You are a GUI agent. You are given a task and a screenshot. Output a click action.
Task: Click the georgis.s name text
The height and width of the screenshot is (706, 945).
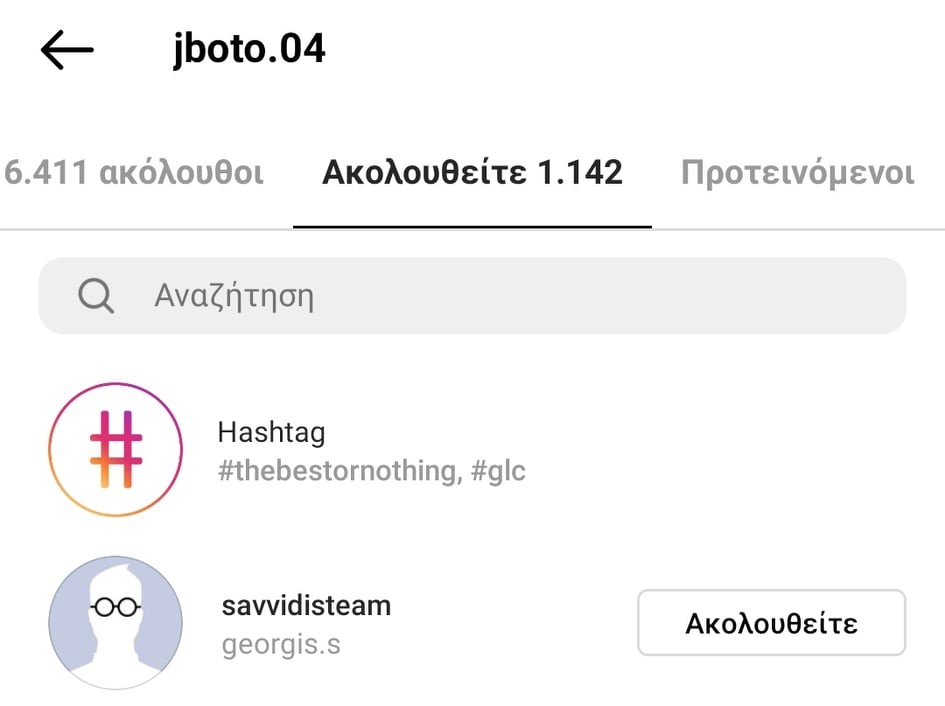pos(281,643)
